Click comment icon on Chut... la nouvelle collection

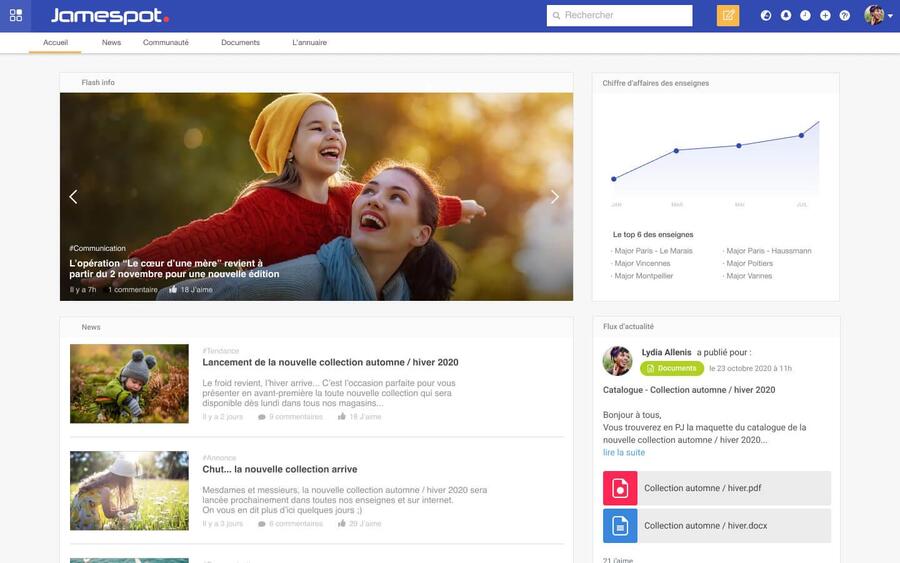coord(262,523)
